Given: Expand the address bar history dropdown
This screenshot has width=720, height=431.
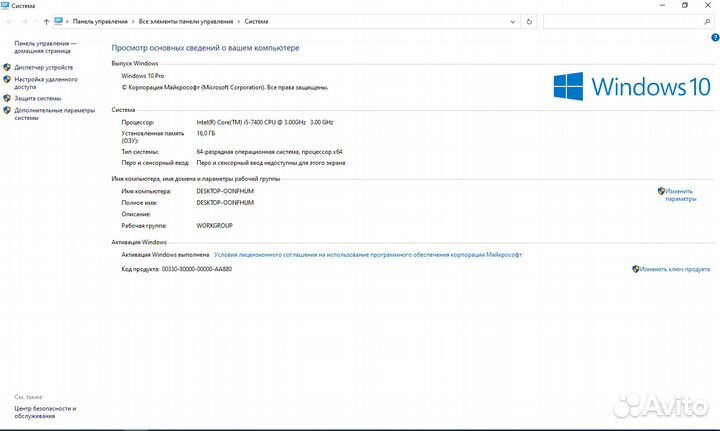Looking at the screenshot, I should coord(512,22).
